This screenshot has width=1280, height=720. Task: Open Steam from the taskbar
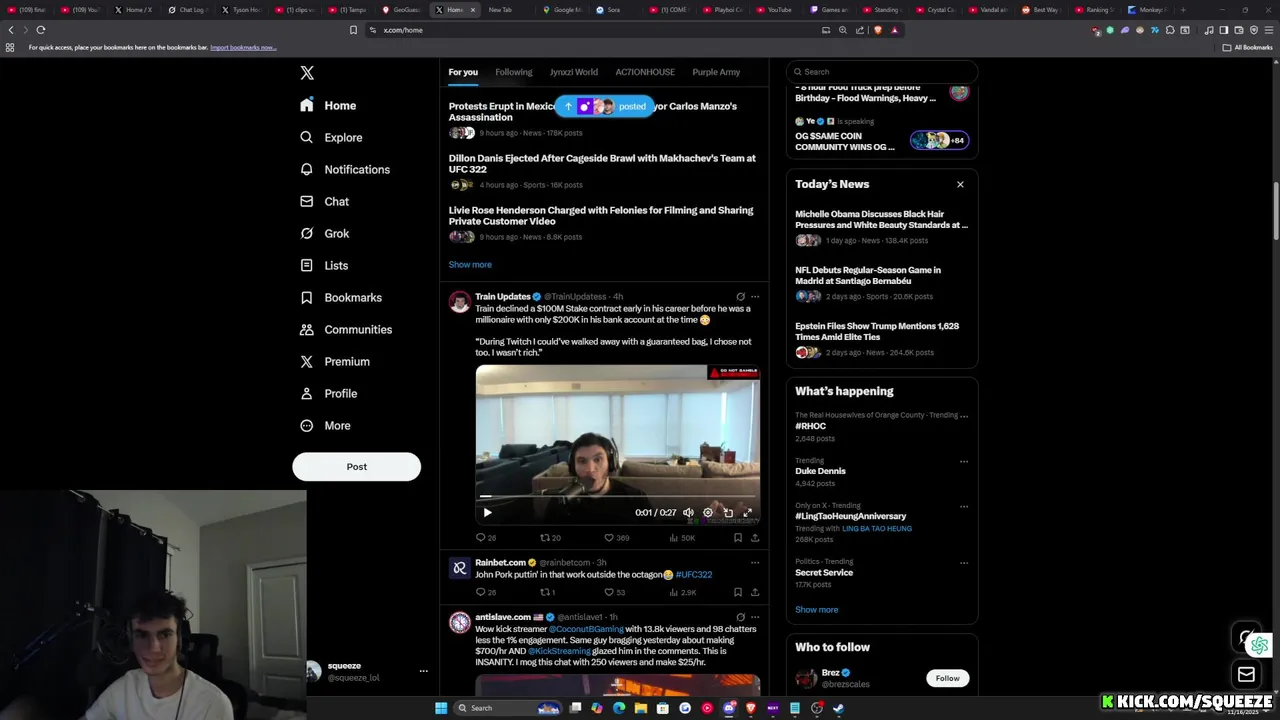coord(839,708)
